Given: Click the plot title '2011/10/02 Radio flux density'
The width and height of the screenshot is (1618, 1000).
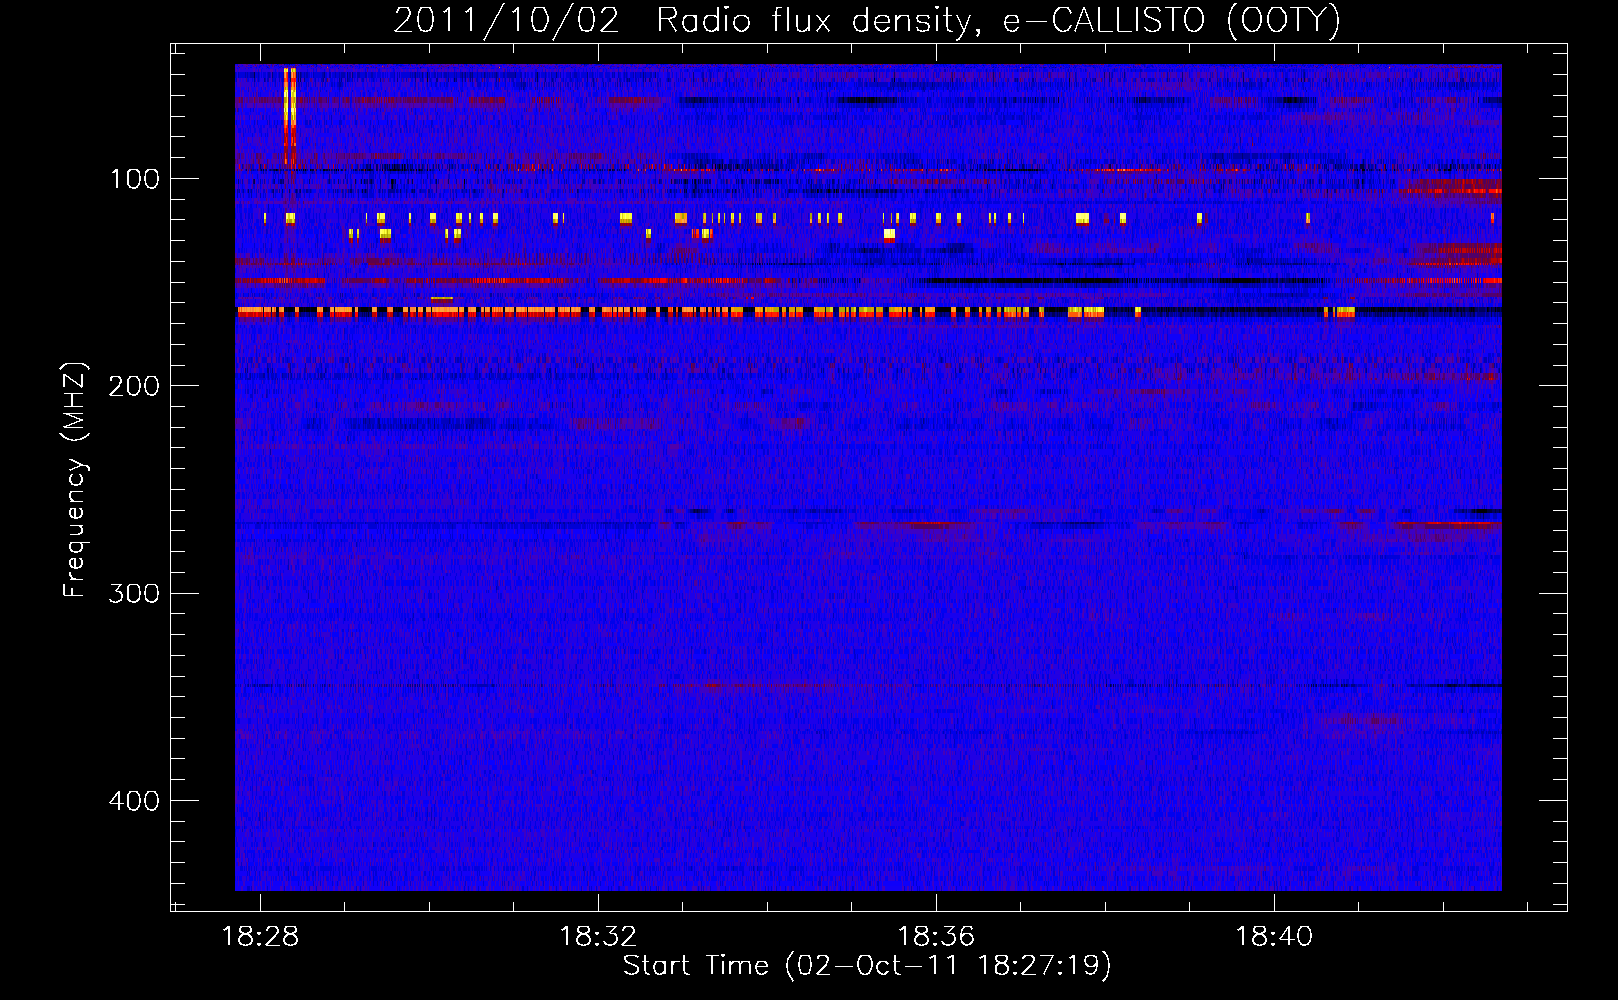Looking at the screenshot, I should pyautogui.click(x=867, y=21).
